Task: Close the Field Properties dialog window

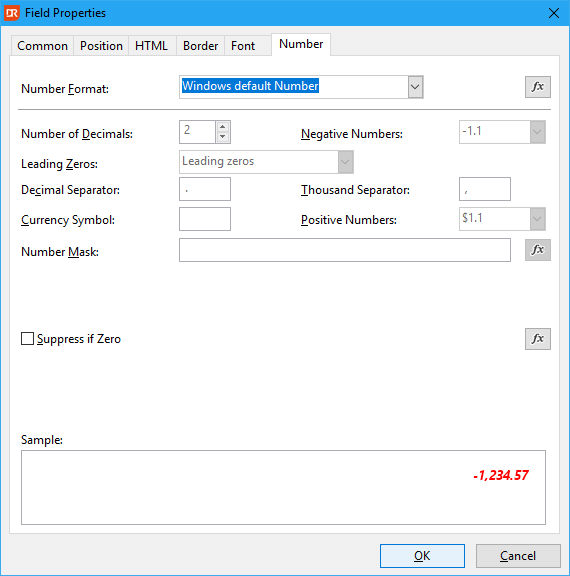Action: click(553, 13)
